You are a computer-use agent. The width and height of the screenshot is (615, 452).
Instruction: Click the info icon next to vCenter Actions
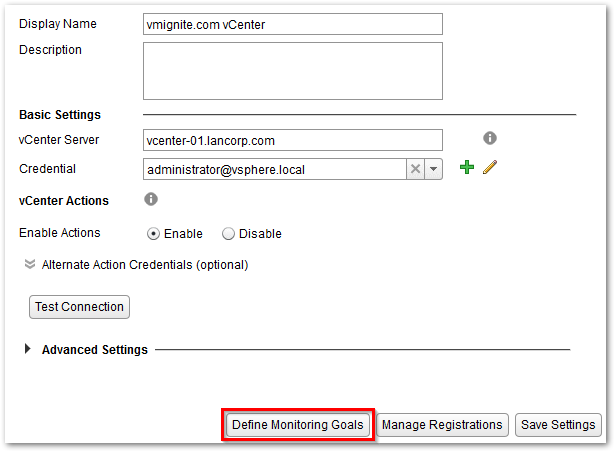151,200
